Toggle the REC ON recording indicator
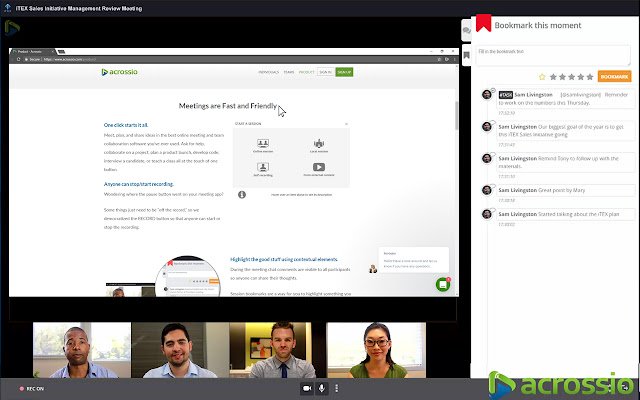The width and height of the screenshot is (640, 400). [x=32, y=389]
